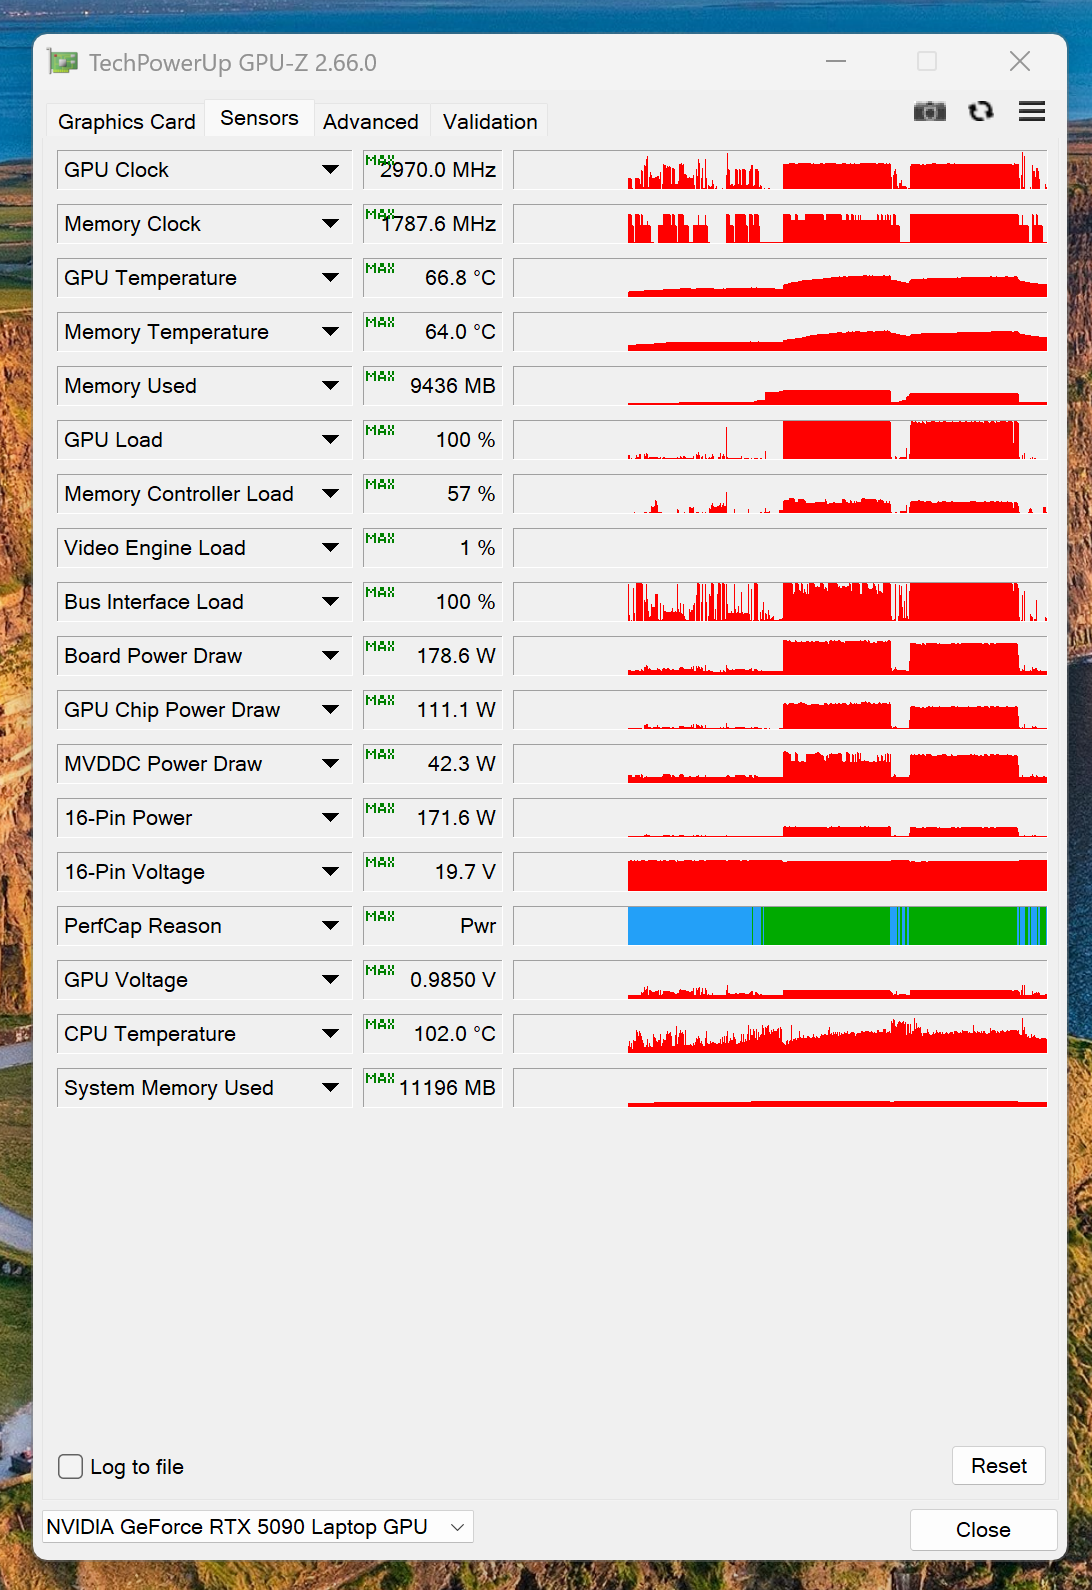Open the 16-Pin Voltage dropdown

point(330,872)
